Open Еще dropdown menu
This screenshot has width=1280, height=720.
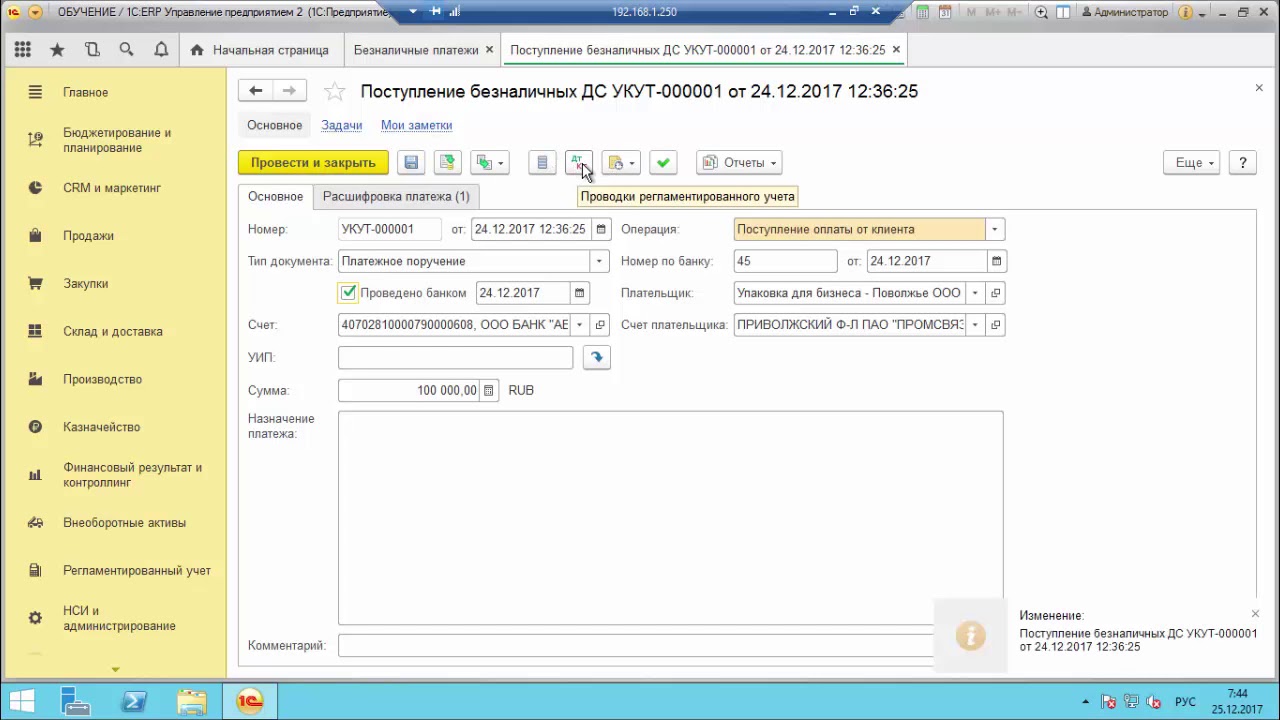tap(1192, 163)
